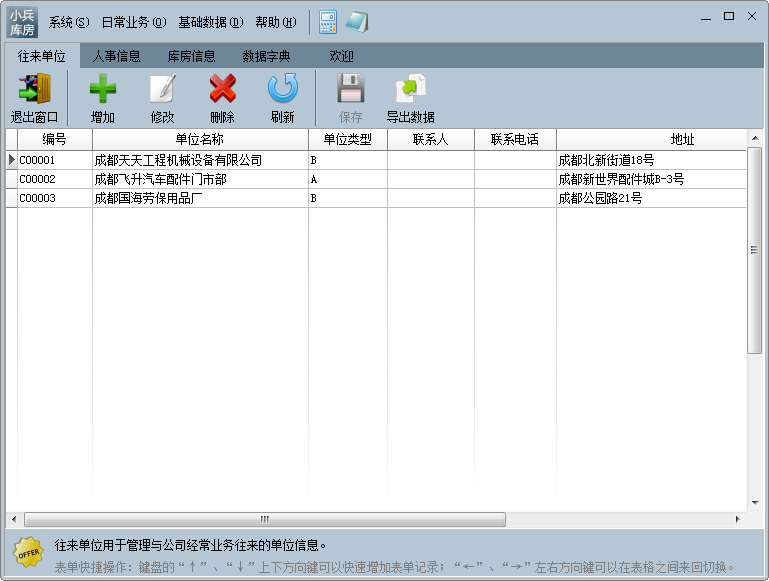The image size is (769, 581).
Task: Select 成都飞升汽车配件门市部 cell
Action: pos(200,179)
